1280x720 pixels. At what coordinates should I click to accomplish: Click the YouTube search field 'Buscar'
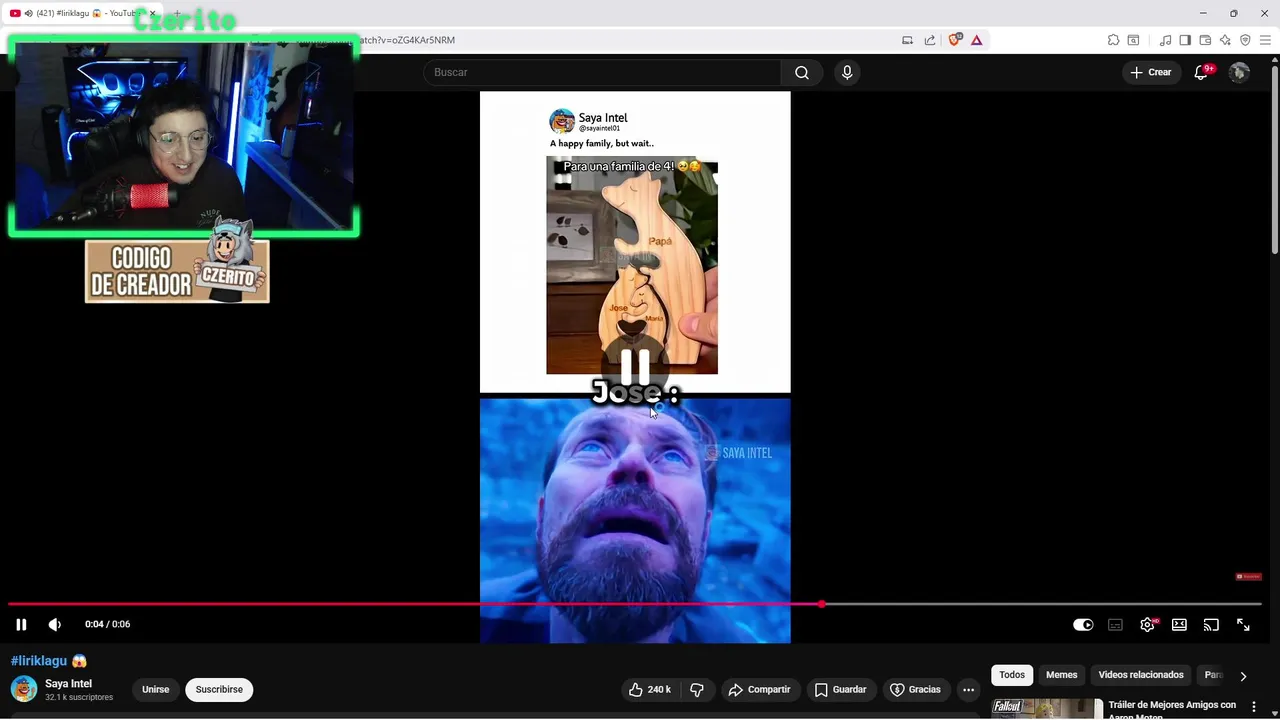click(x=602, y=72)
